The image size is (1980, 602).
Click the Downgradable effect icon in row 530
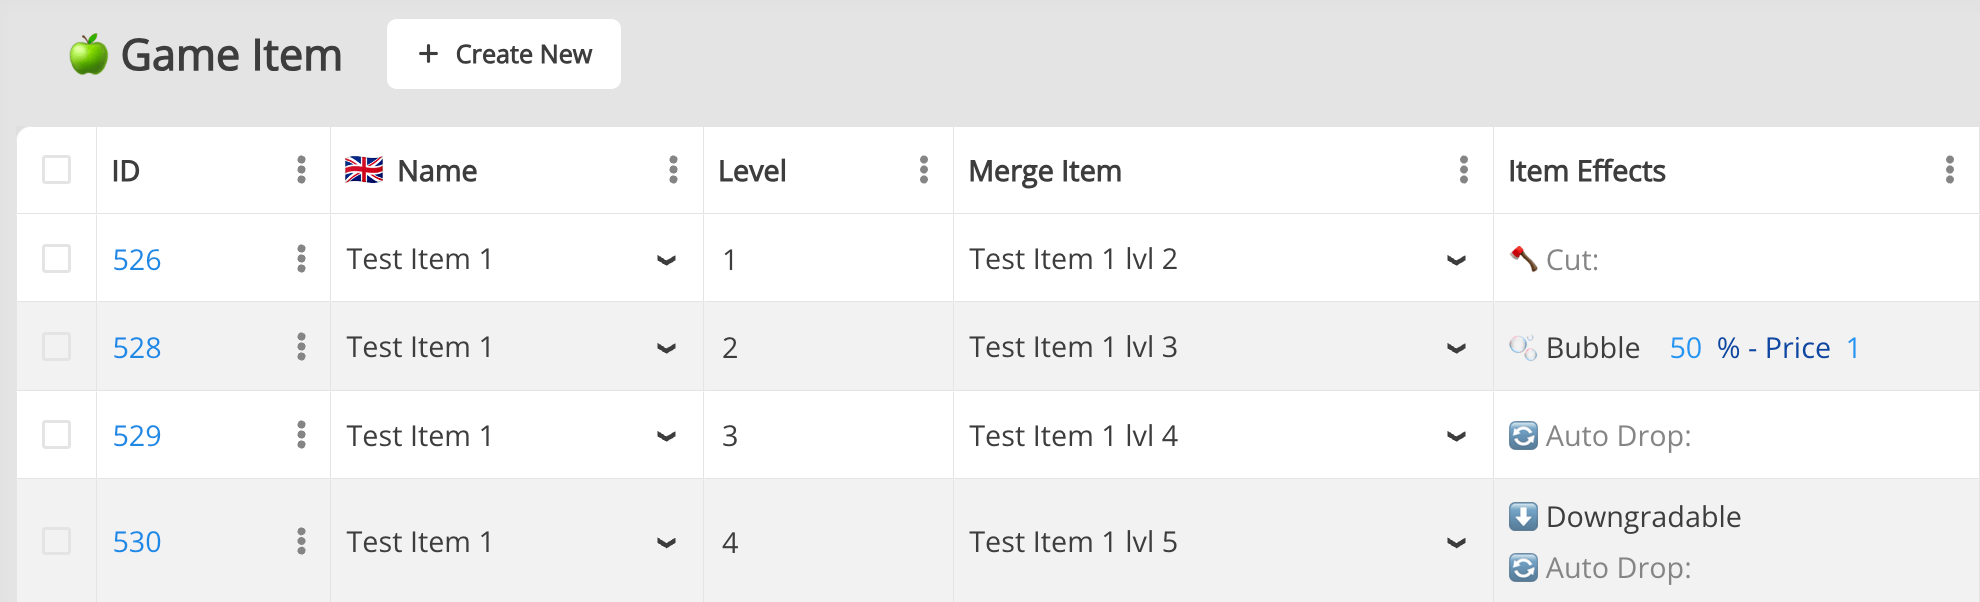click(x=1523, y=517)
